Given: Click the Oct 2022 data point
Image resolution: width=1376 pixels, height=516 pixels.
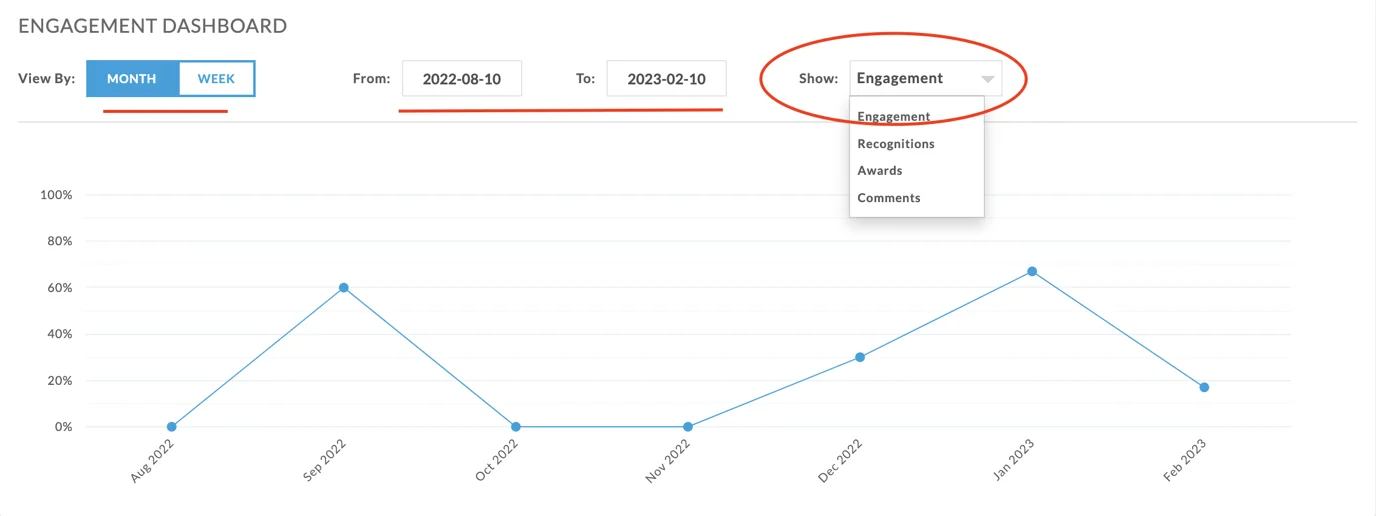Looking at the screenshot, I should point(516,427).
